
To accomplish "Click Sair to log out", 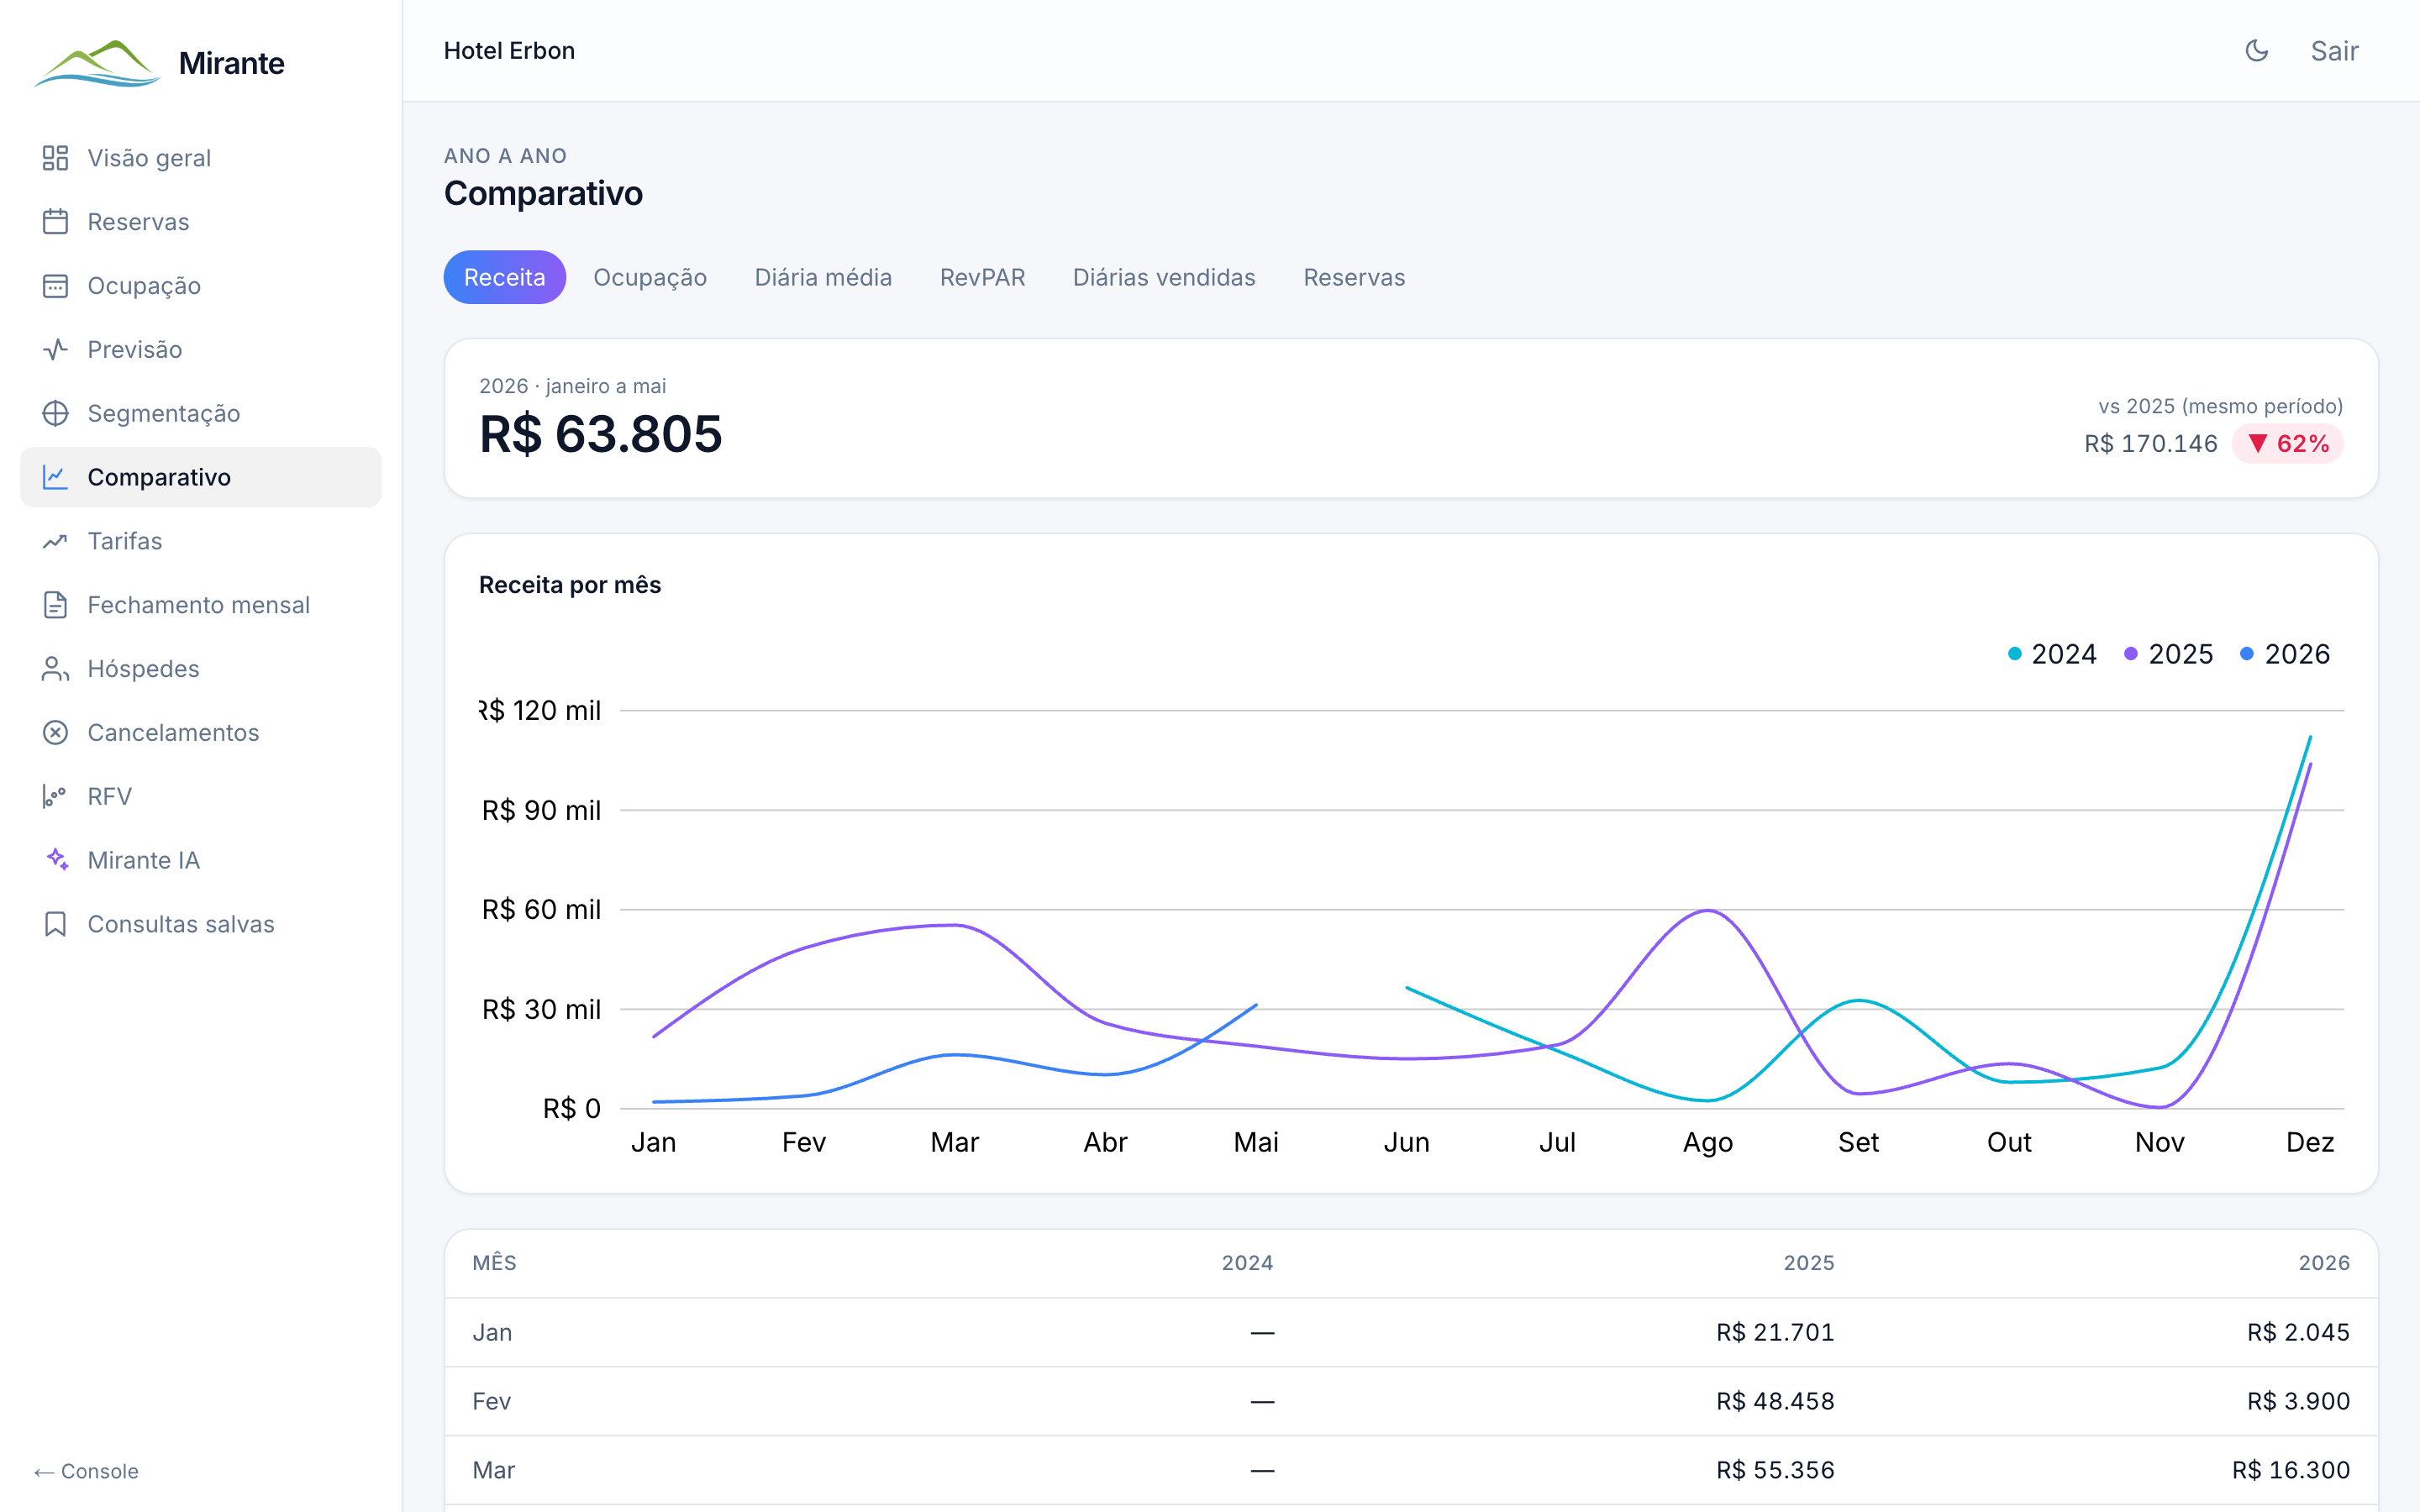I will [2334, 51].
